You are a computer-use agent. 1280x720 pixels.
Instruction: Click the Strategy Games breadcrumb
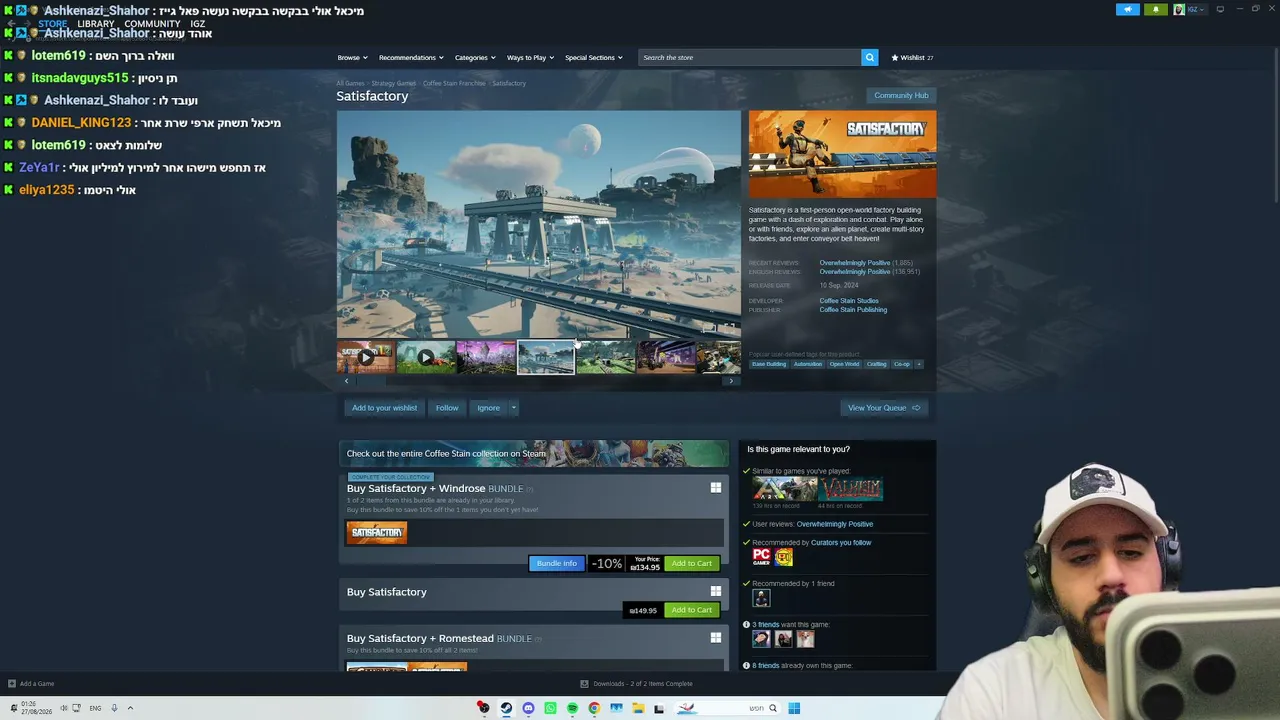(394, 83)
